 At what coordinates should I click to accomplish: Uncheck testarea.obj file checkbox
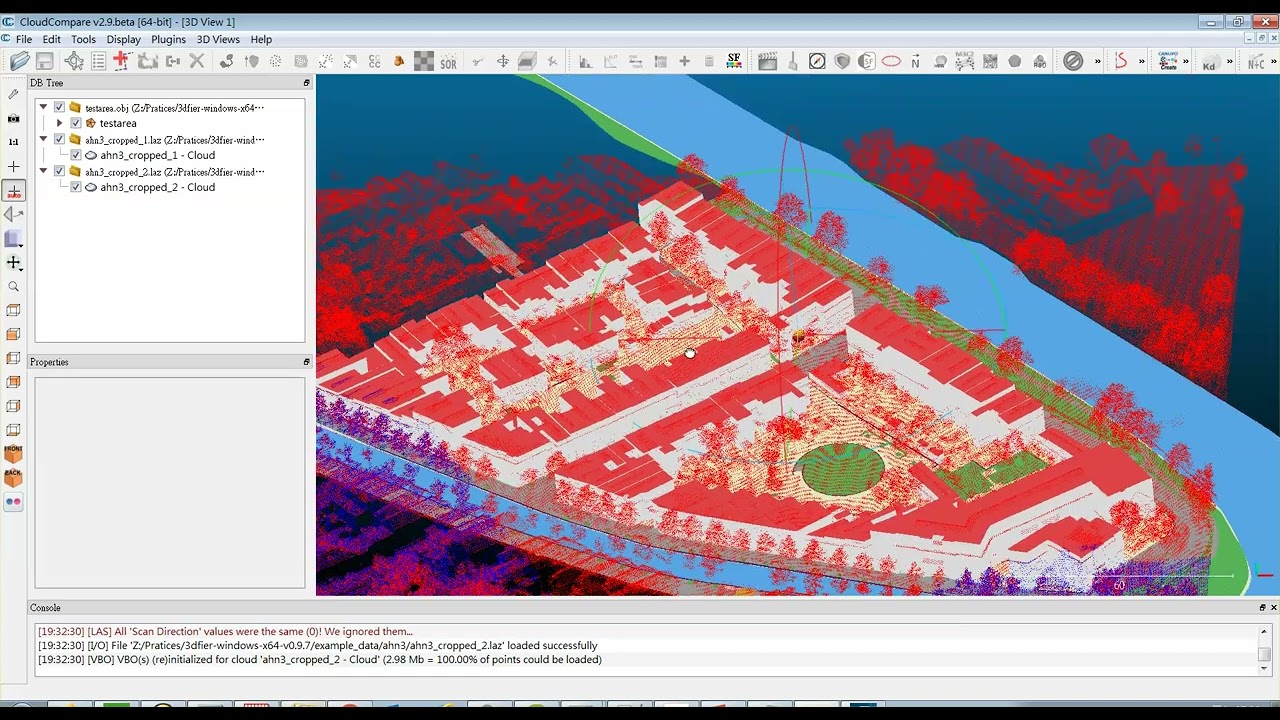tap(59, 107)
